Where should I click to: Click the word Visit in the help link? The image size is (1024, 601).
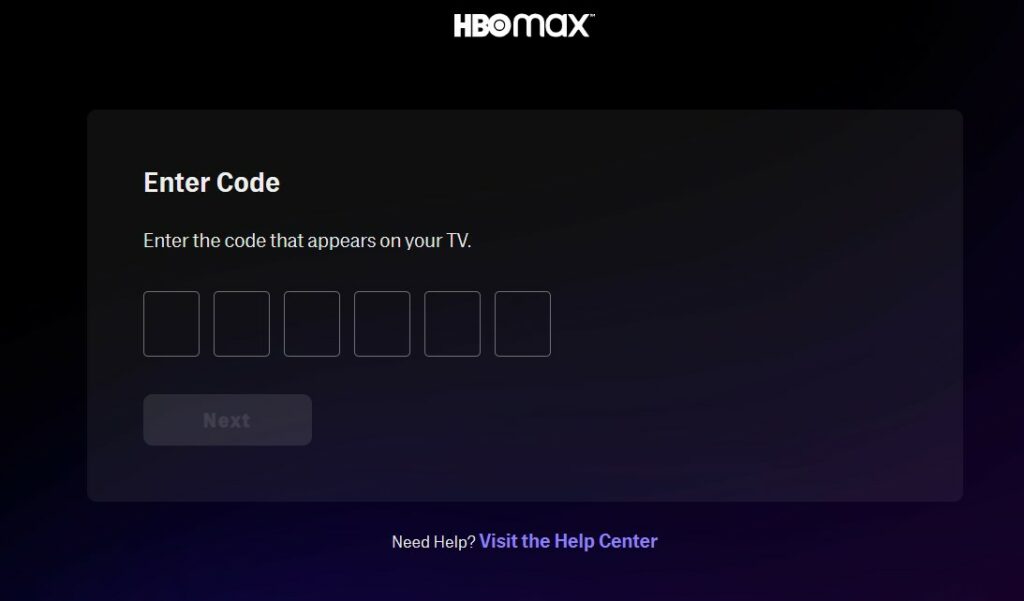click(498, 541)
